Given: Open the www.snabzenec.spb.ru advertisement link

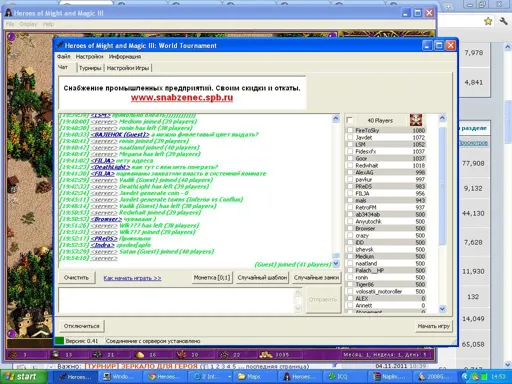Looking at the screenshot, I should (x=182, y=98).
